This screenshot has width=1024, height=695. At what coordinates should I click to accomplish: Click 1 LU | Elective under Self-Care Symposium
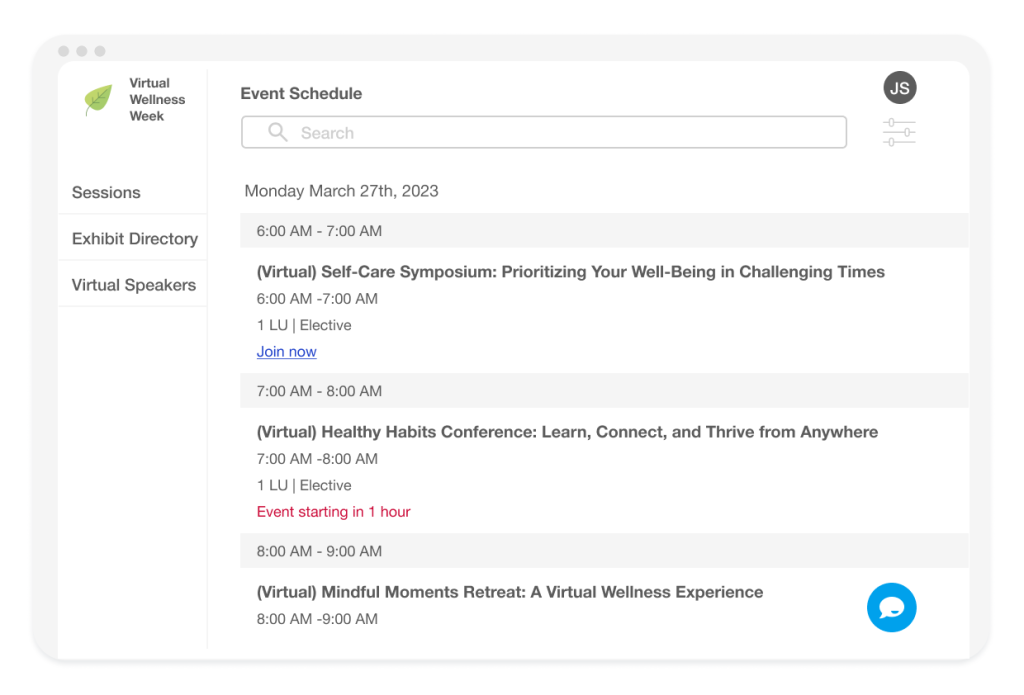click(304, 325)
